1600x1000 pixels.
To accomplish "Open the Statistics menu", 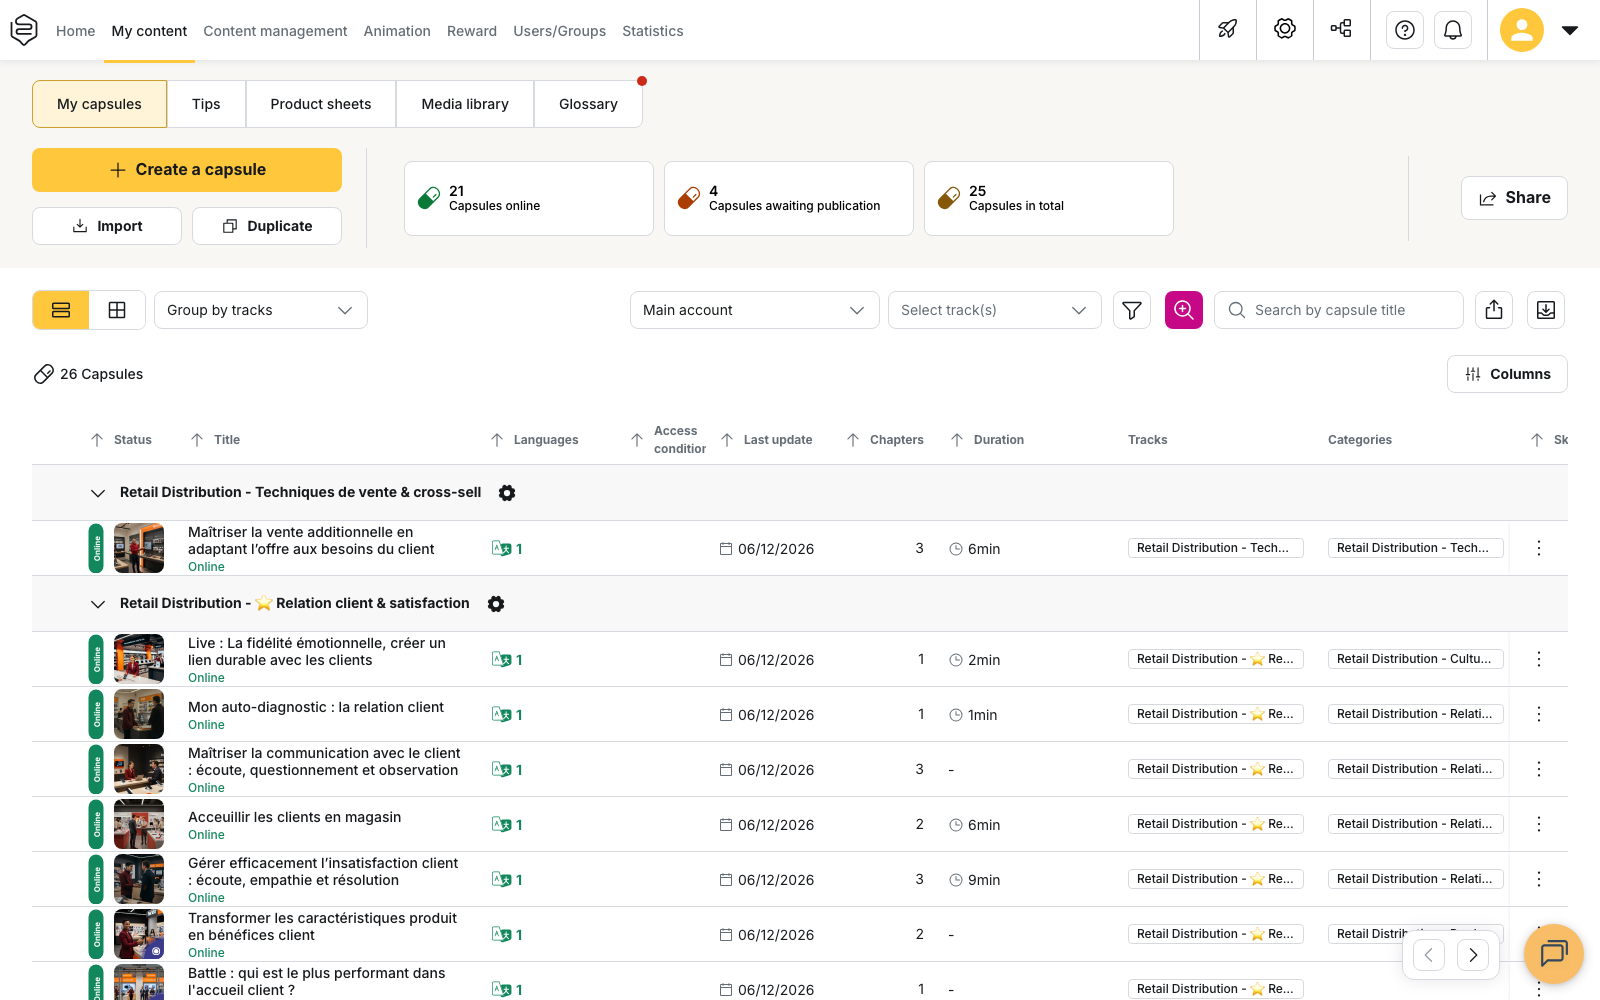I will pyautogui.click(x=653, y=31).
